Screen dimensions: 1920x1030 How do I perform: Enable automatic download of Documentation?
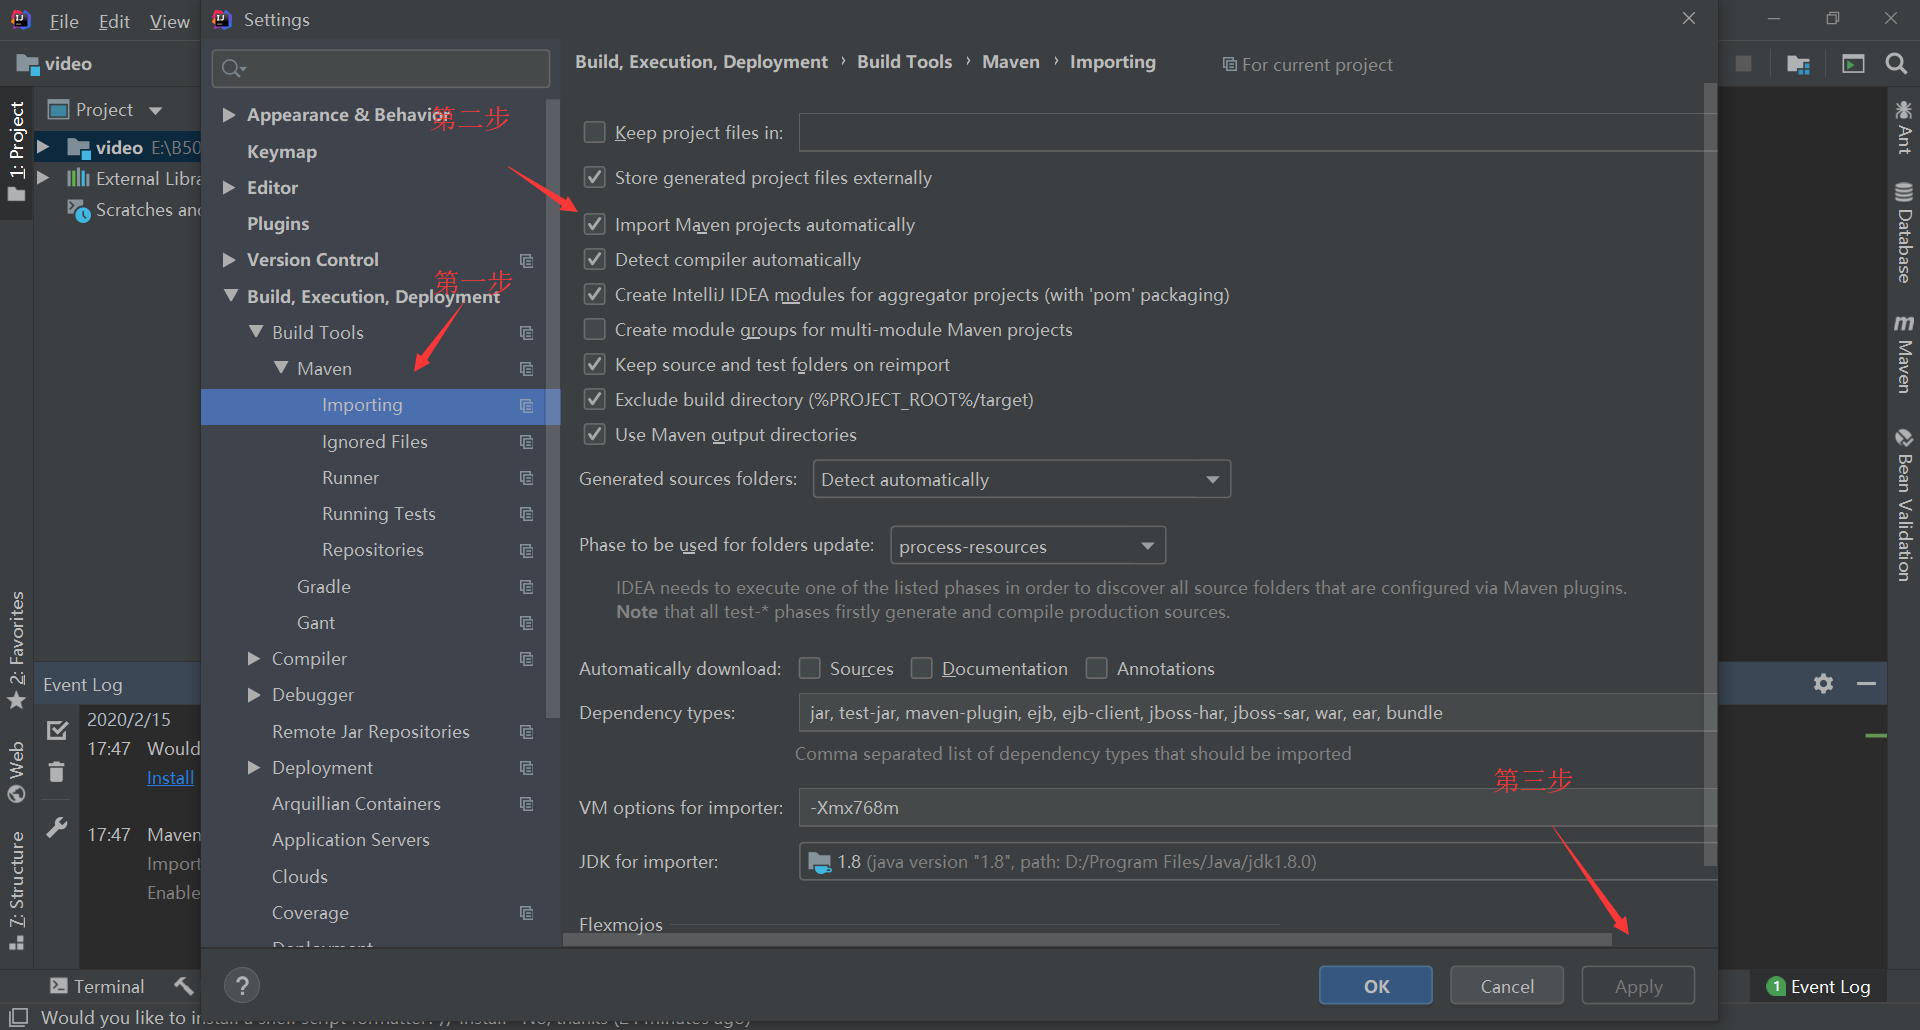click(x=922, y=668)
